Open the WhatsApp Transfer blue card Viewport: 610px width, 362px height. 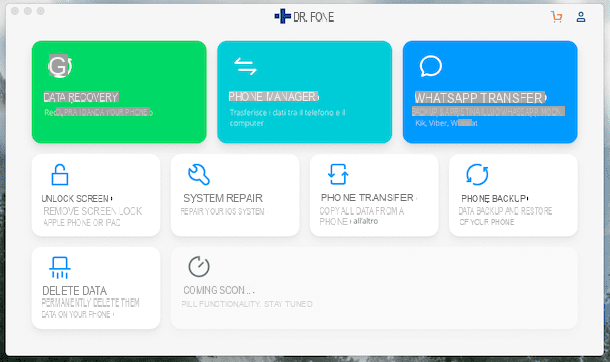[490, 92]
